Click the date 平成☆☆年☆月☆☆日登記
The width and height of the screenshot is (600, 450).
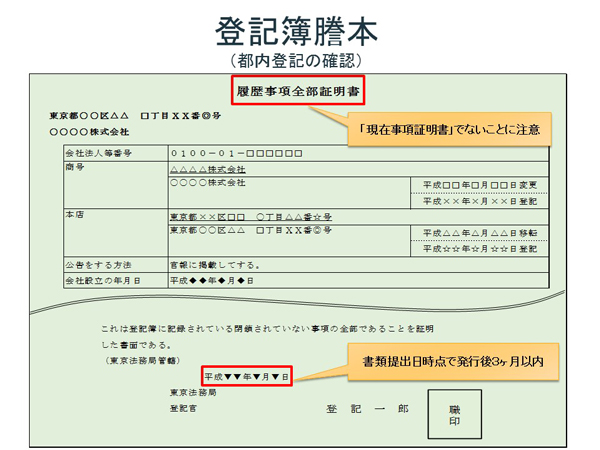[480, 249]
